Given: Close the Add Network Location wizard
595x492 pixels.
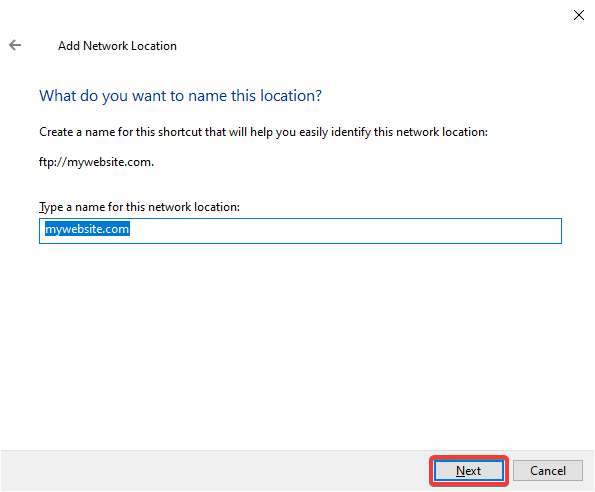Looking at the screenshot, I should [x=579, y=15].
